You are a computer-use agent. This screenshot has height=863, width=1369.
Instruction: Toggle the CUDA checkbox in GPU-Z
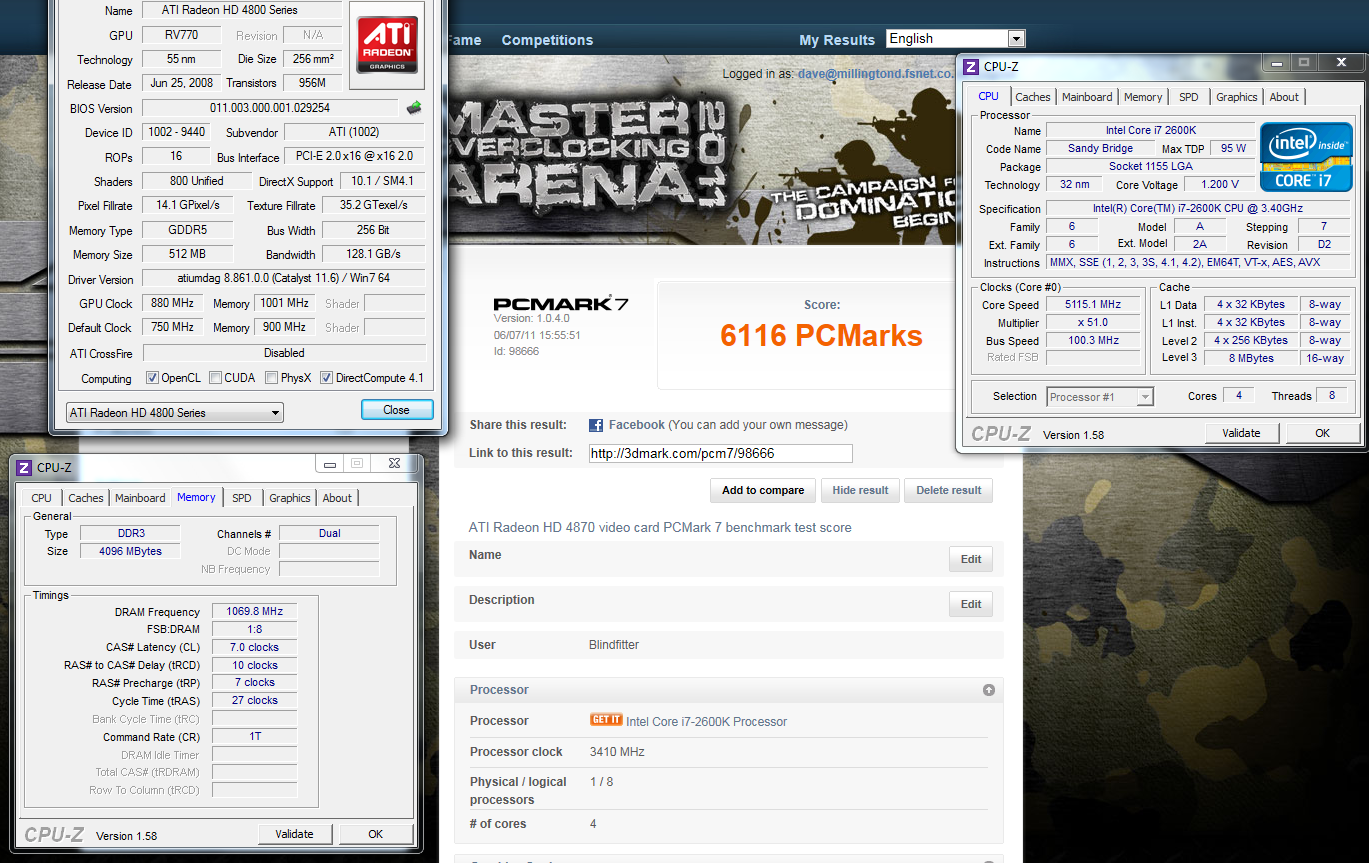point(215,378)
